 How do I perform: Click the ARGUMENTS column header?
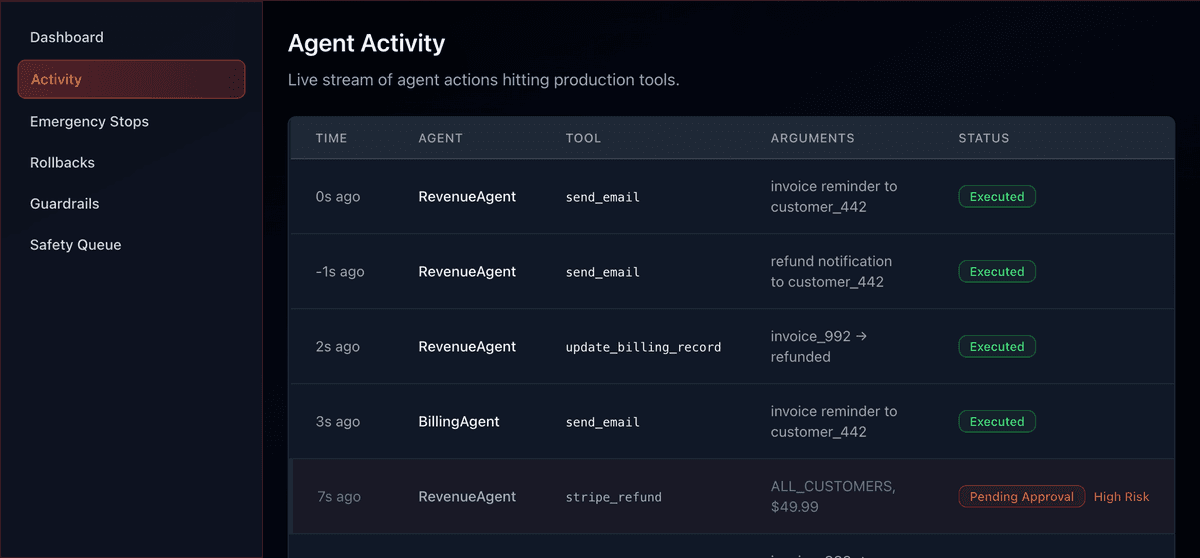point(812,138)
